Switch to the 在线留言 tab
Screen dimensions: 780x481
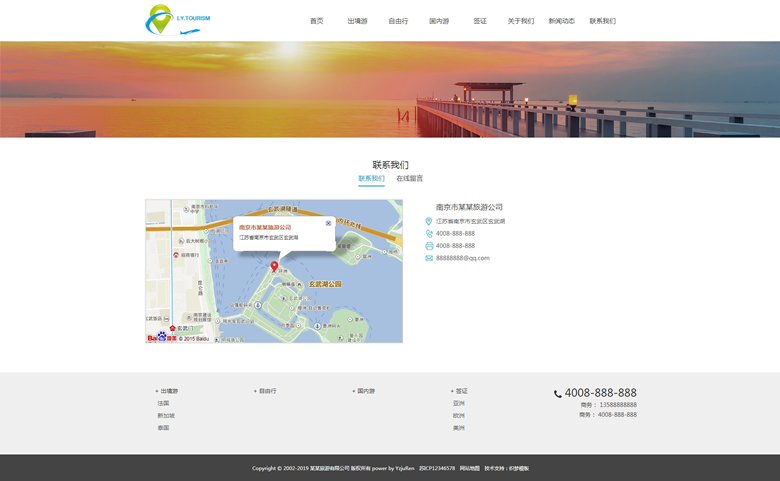point(409,179)
